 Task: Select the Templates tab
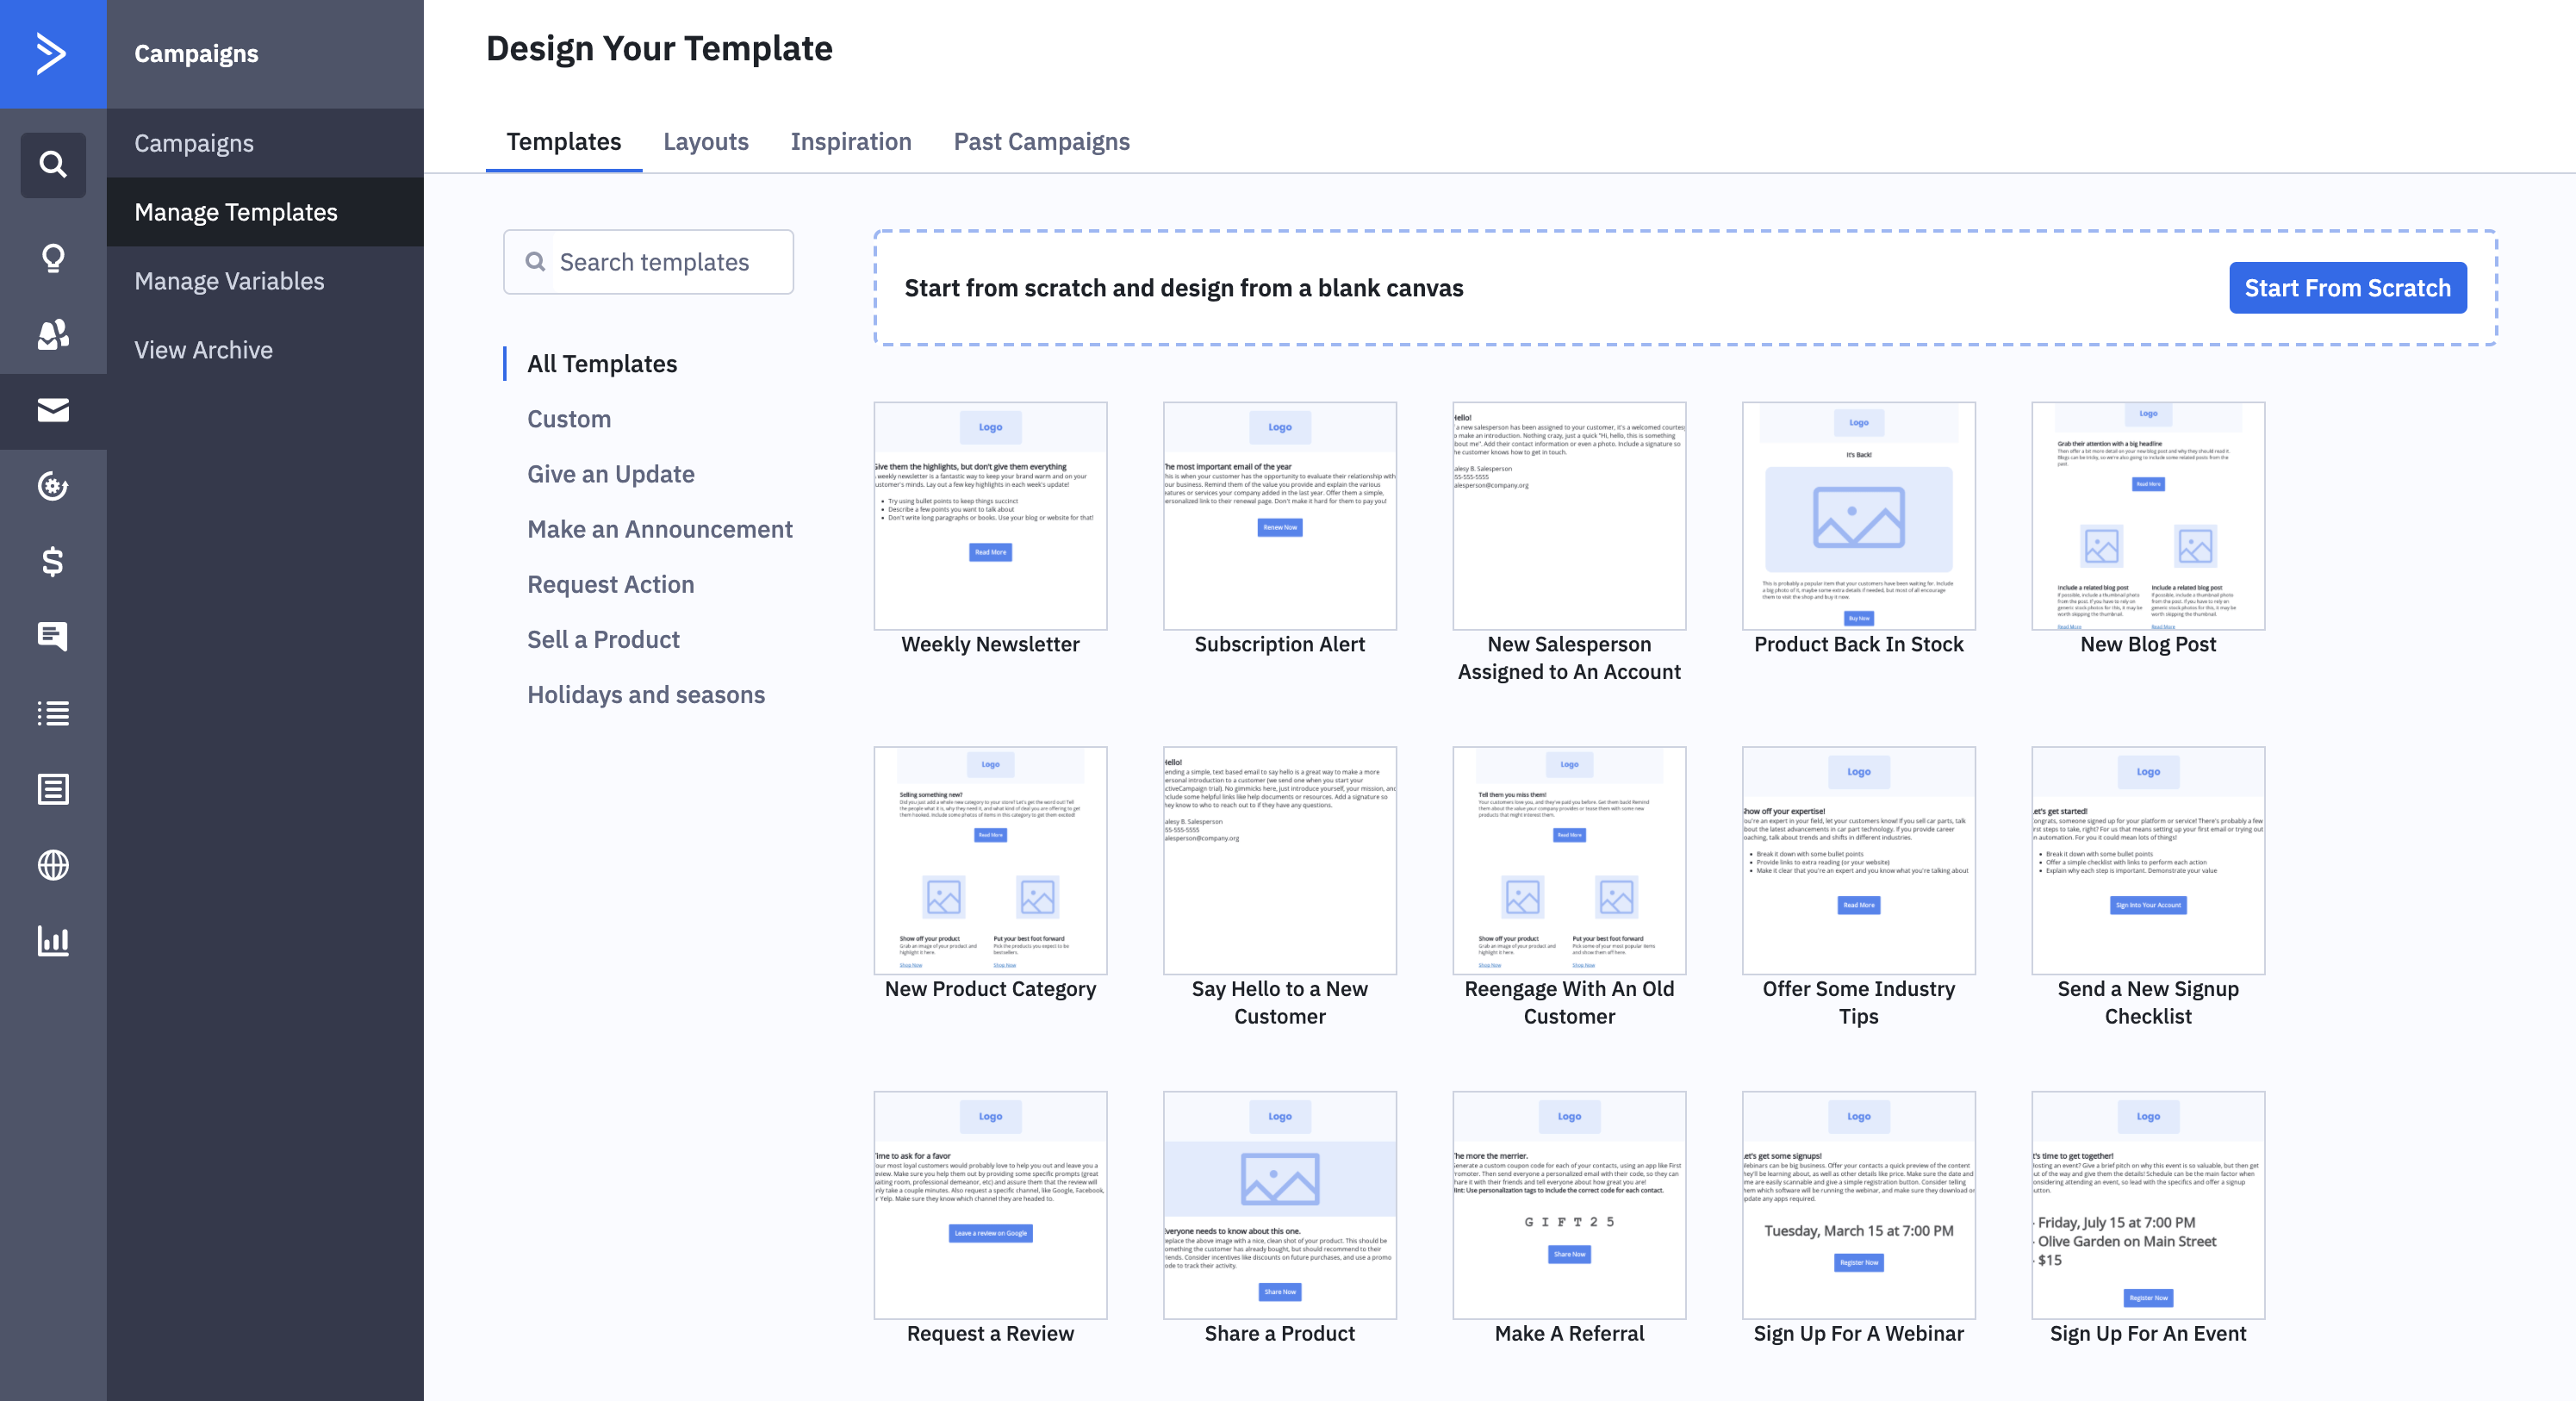[x=562, y=141]
